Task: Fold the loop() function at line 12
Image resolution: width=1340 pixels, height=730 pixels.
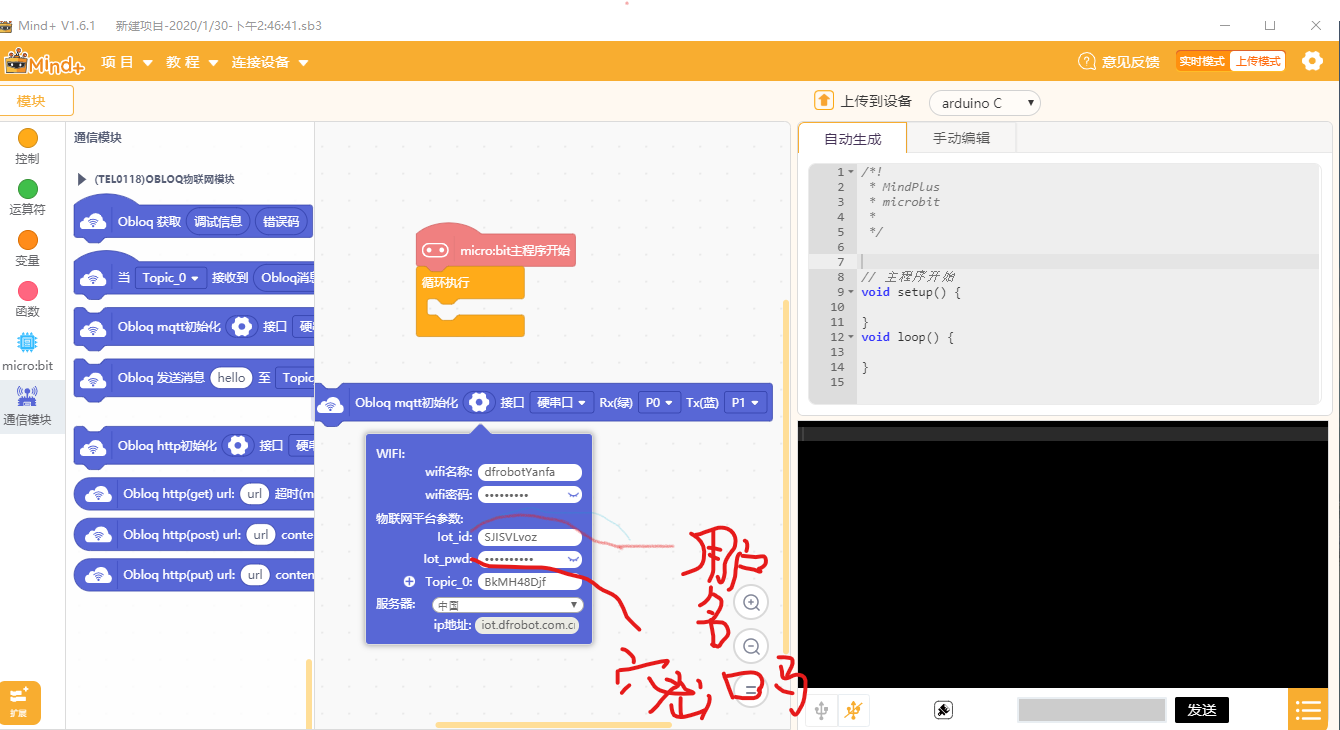Action: coord(851,337)
